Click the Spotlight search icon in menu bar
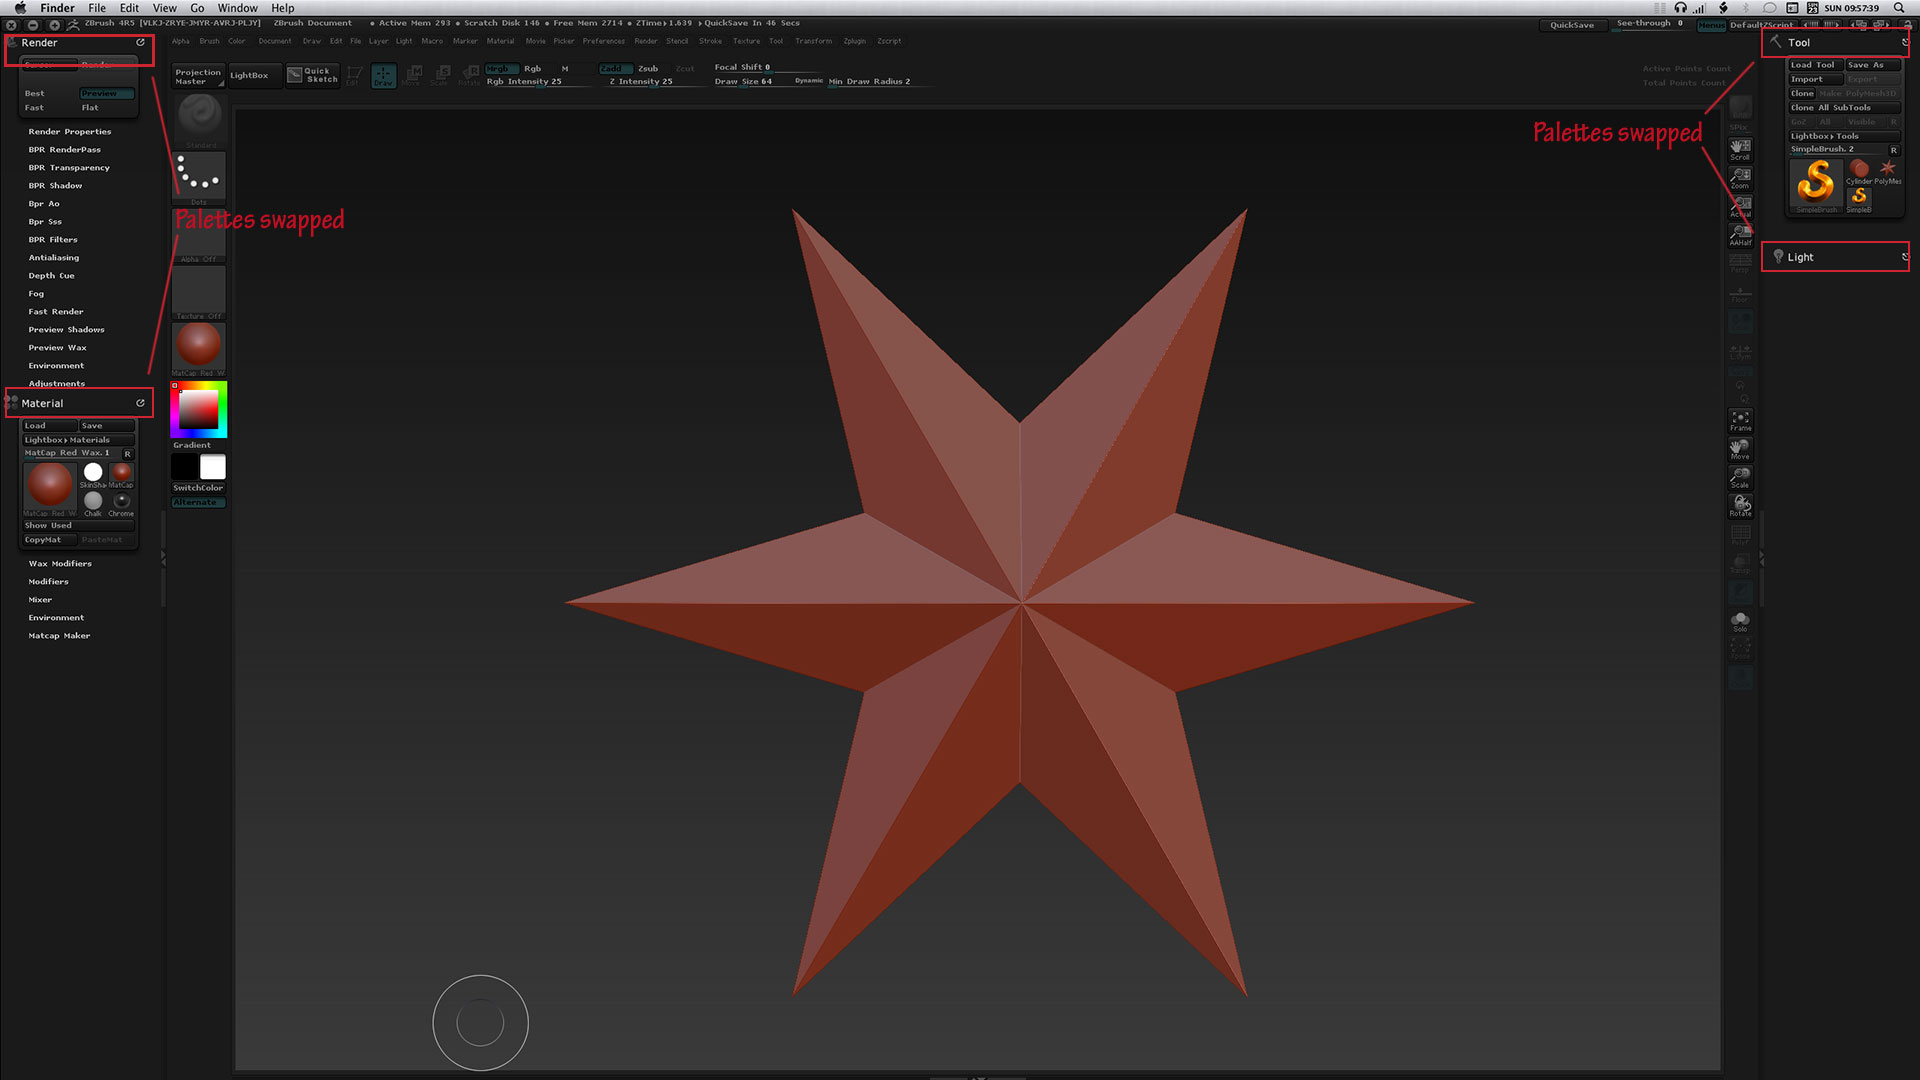Screen dimensions: 1920x1080 click(1898, 8)
